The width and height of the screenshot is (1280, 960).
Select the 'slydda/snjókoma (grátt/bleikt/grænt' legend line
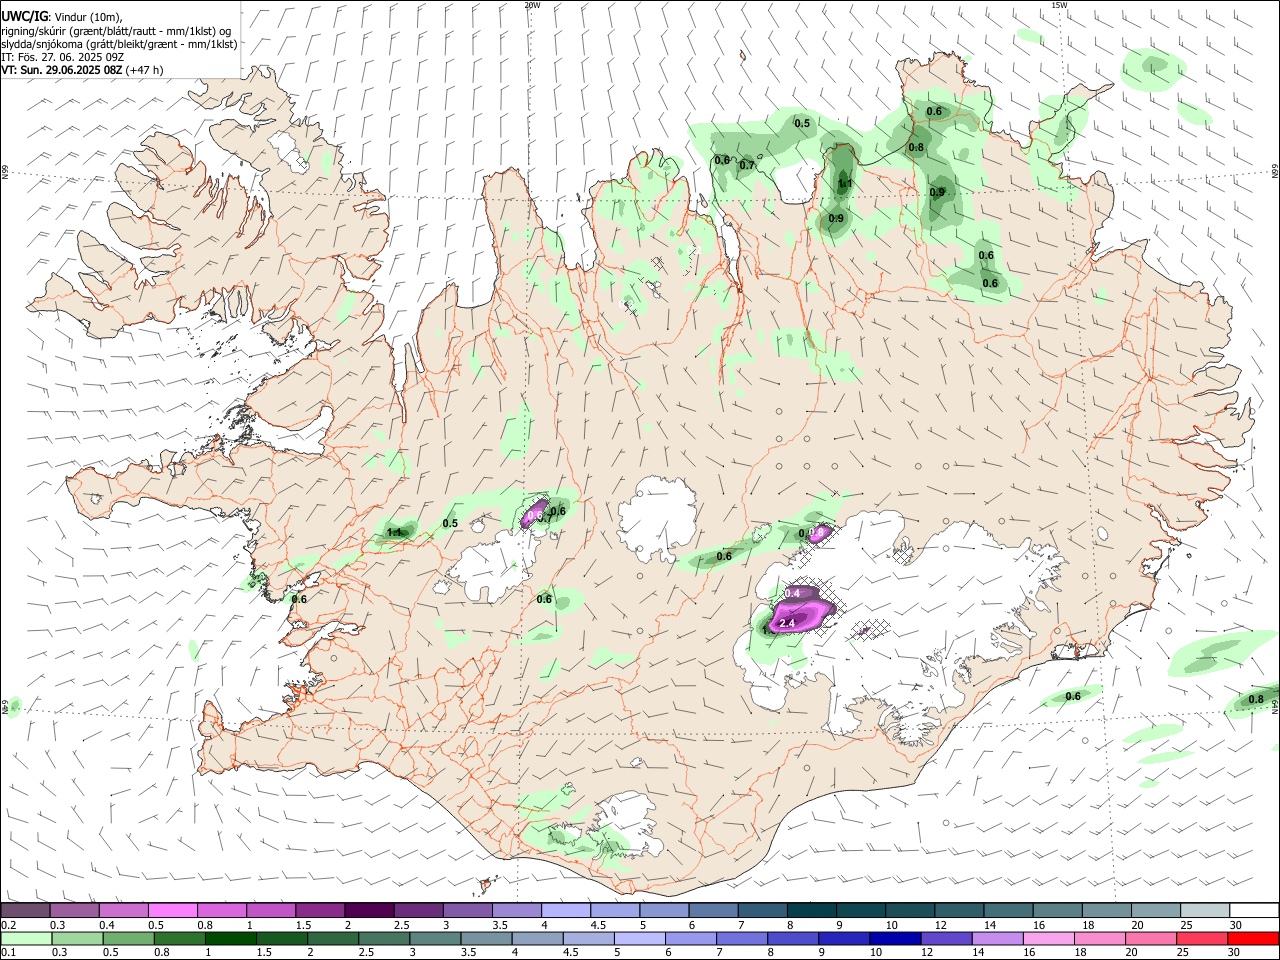tap(119, 44)
